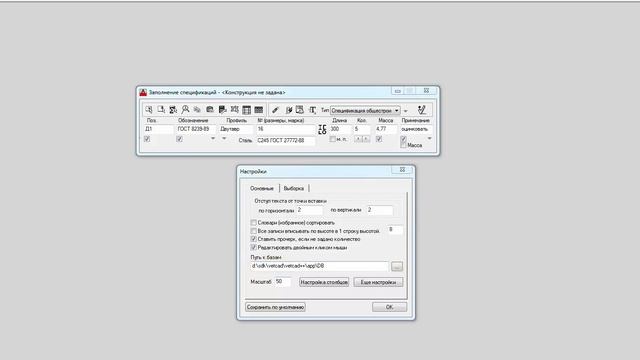Toggle the checkbox under the Поз. field

coord(147,139)
